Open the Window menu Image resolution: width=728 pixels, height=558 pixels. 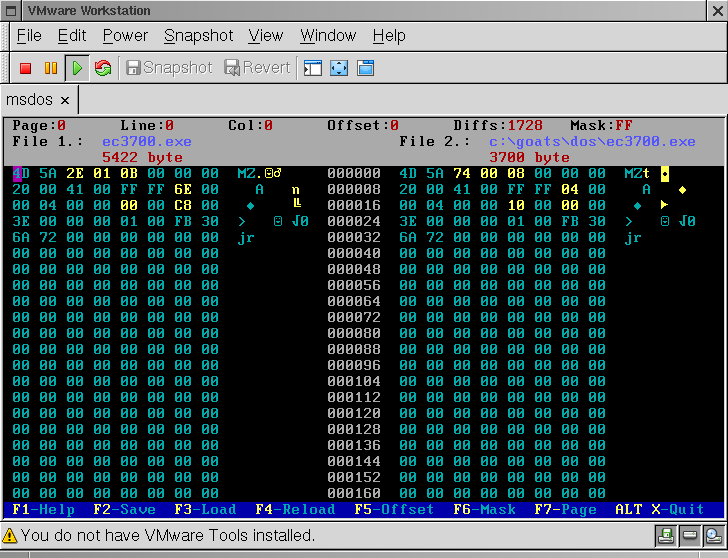(x=328, y=36)
